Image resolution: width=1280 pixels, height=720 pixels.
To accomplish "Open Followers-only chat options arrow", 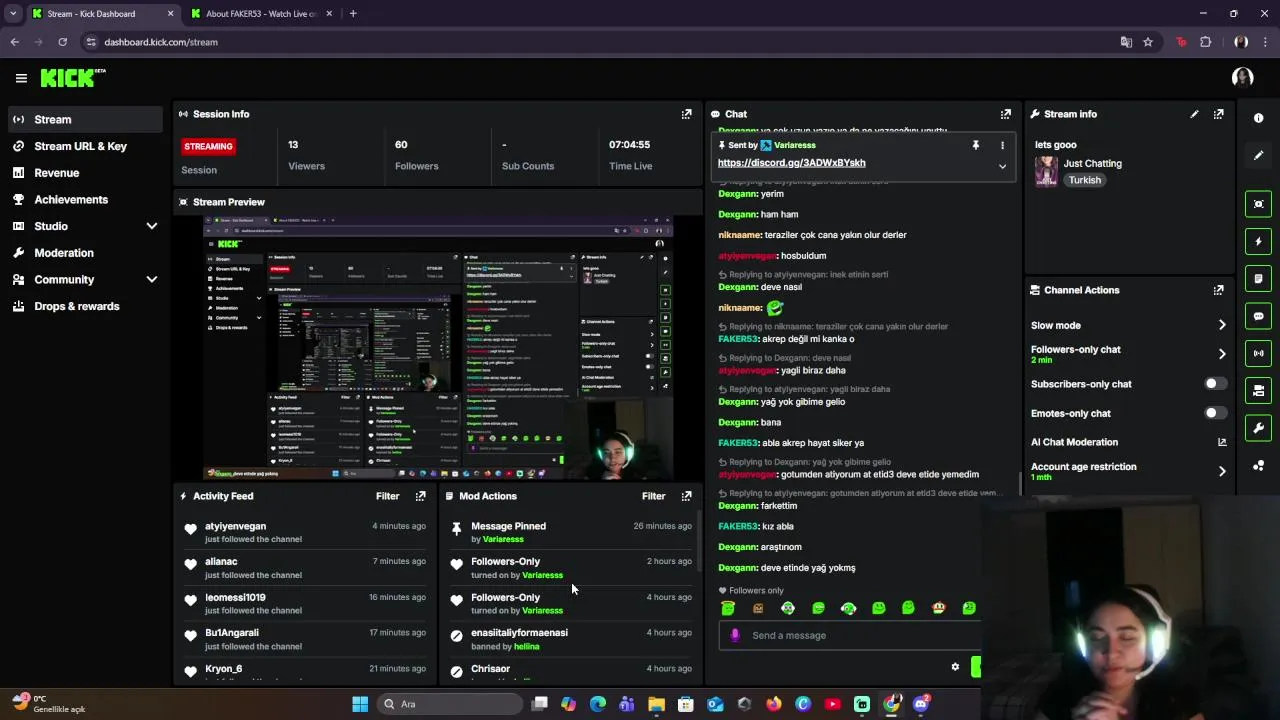I will point(1222,354).
